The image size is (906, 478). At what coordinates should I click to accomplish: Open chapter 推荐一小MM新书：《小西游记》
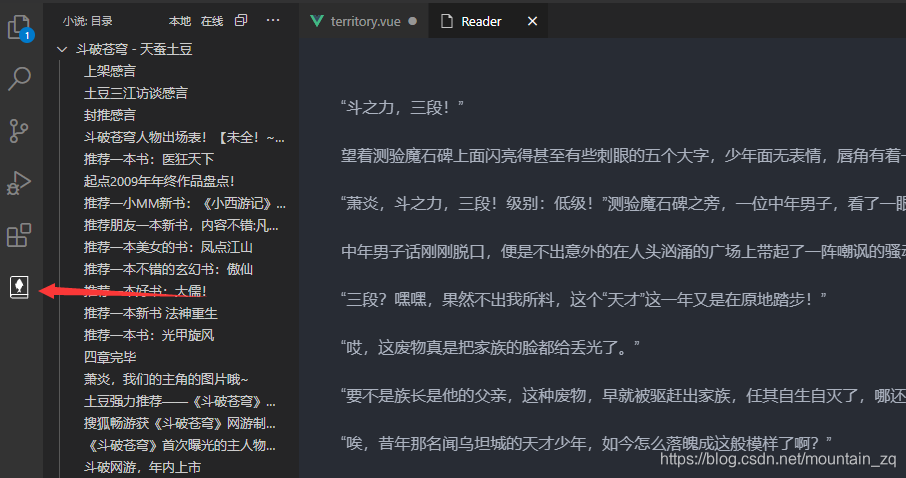point(185,203)
